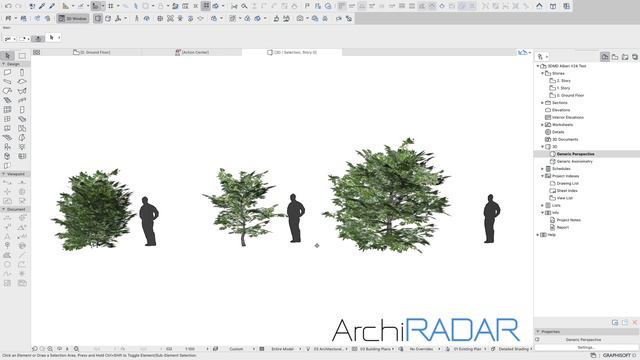Image resolution: width=640 pixels, height=360 pixels.
Task: Select the Beam tool
Action: [x=7, y=82]
